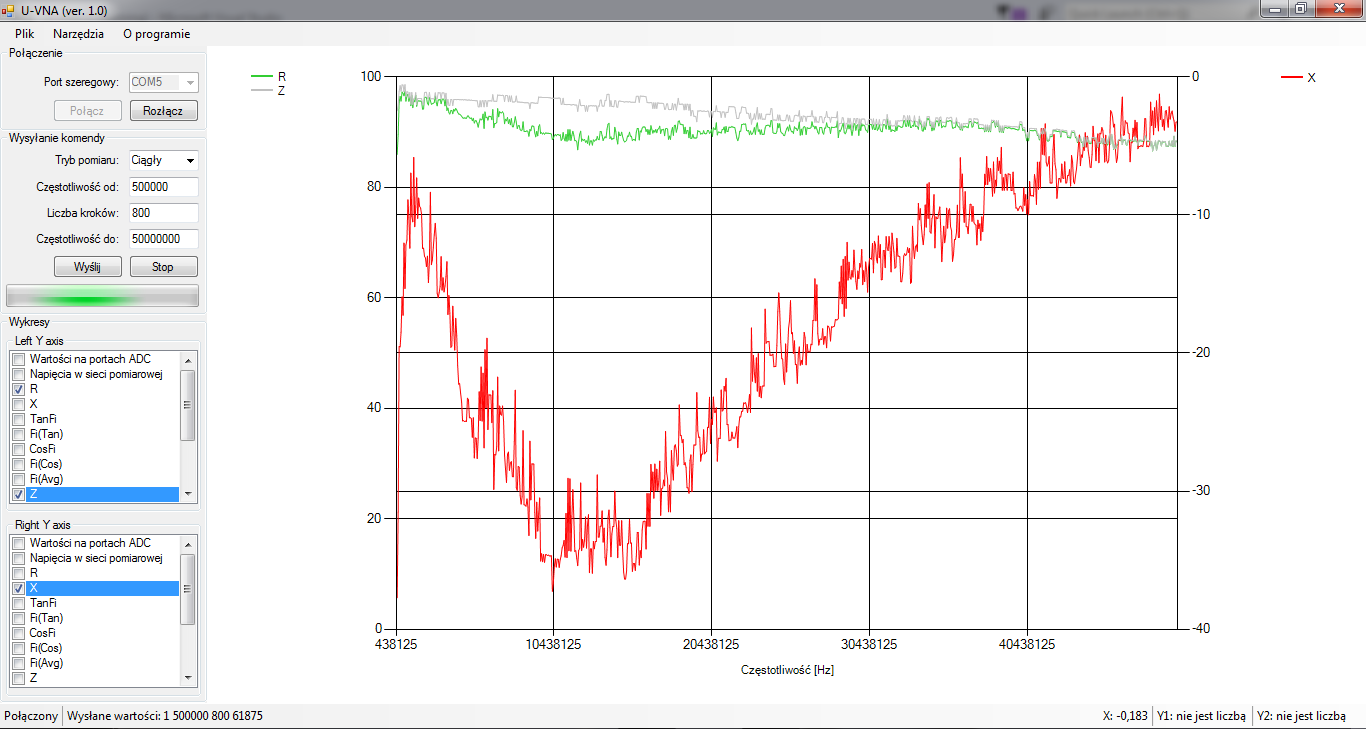This screenshot has height=729, width=1366.
Task: Click the Rozłącz button
Action: click(163, 111)
